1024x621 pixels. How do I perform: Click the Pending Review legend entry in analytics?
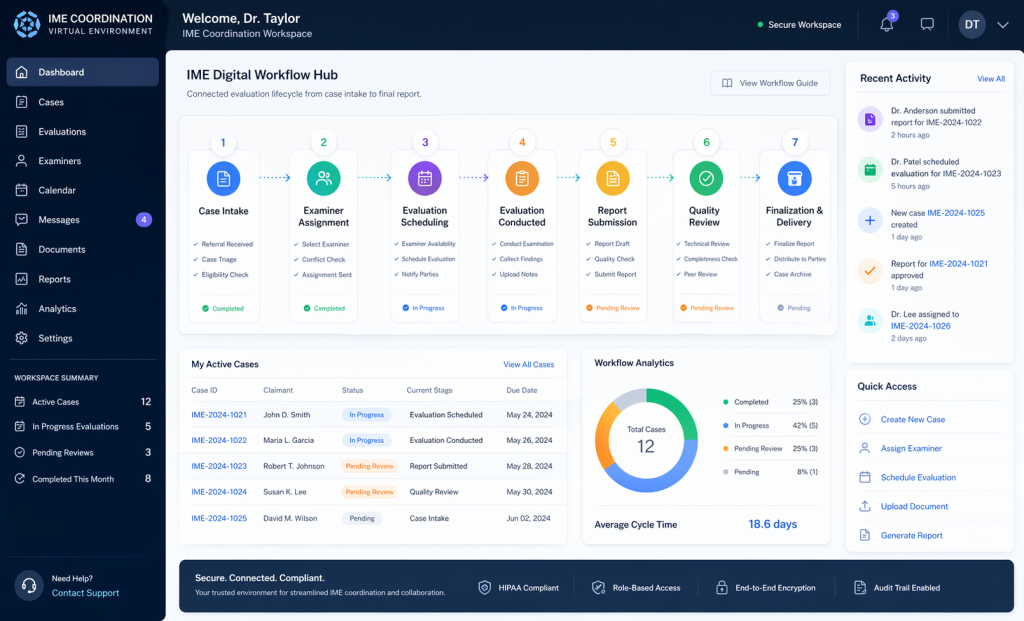(770, 449)
